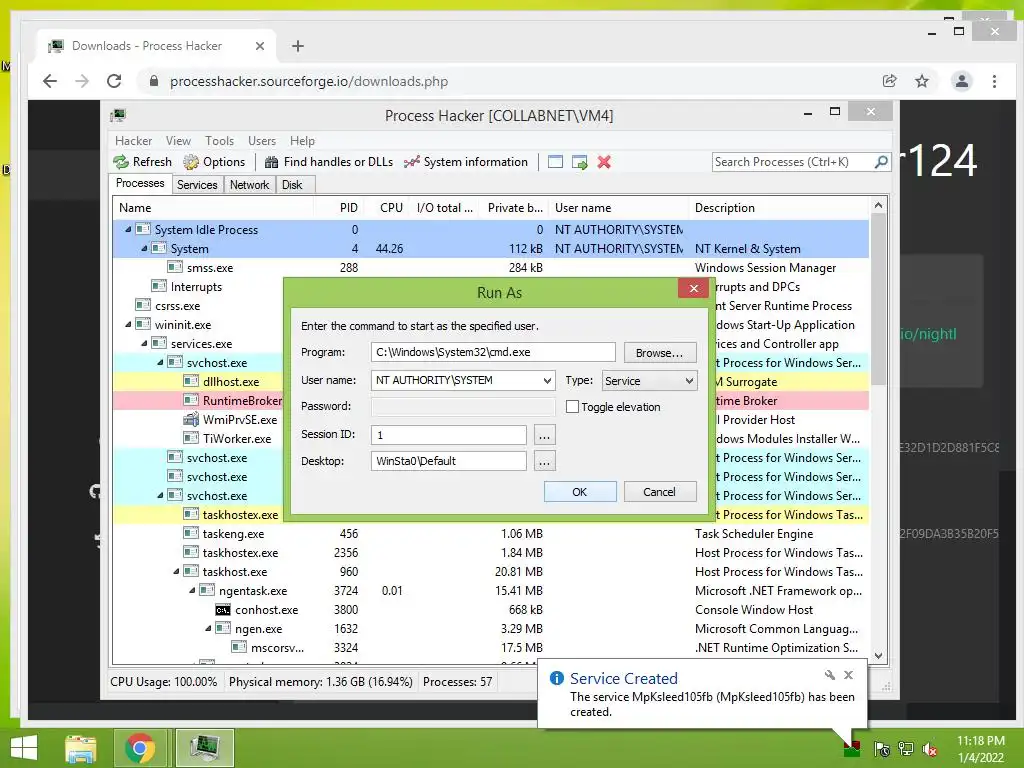This screenshot has height=768, width=1024.
Task: Click OK in Run As dialog
Action: [580, 492]
